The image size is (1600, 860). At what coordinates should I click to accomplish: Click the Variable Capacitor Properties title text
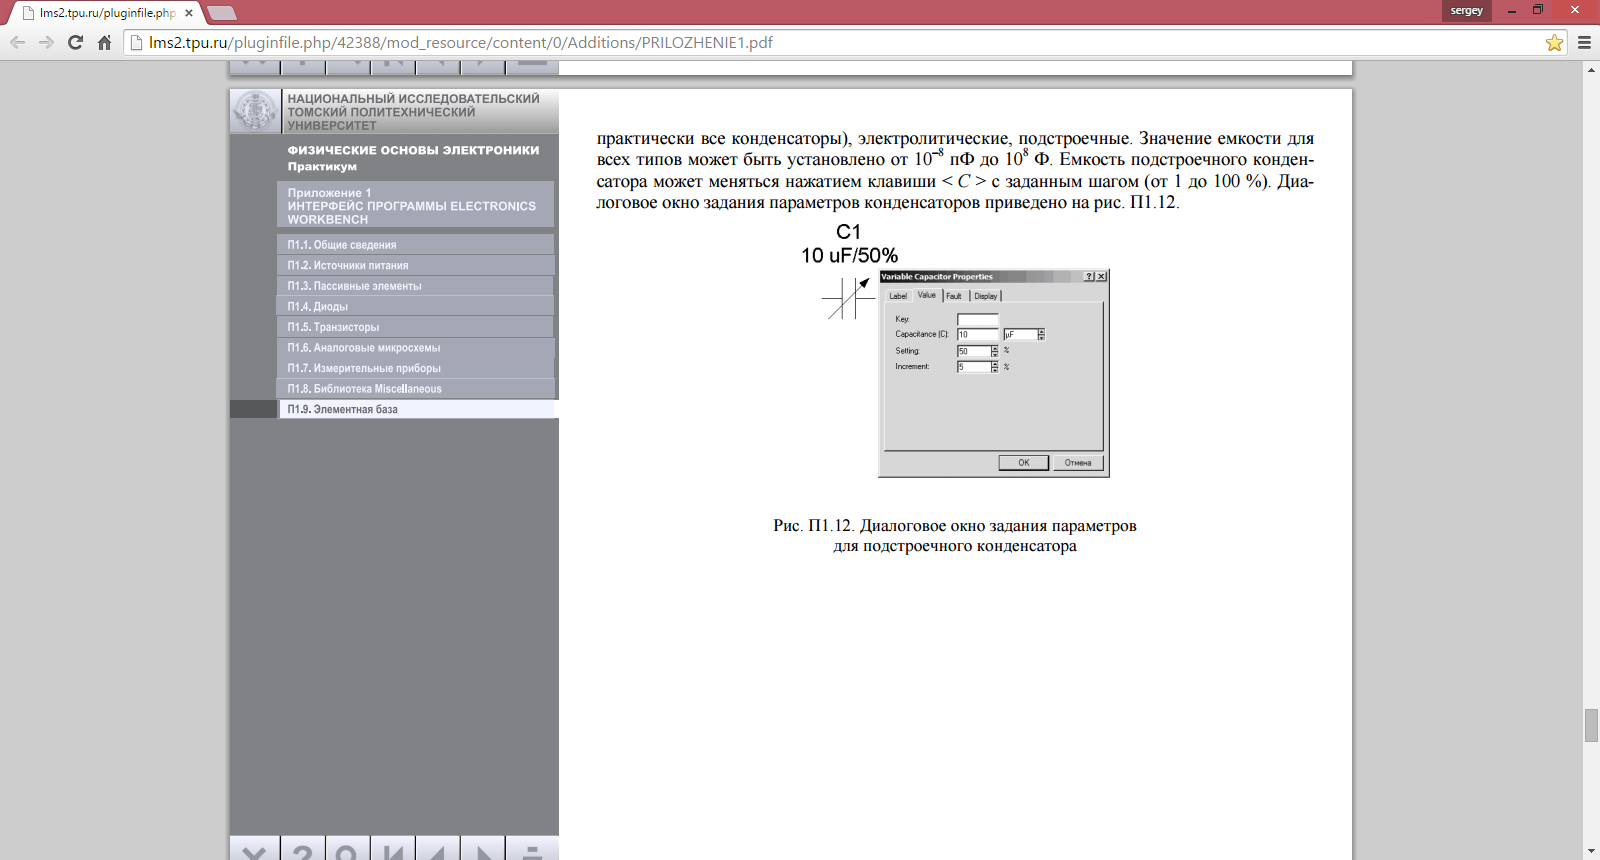[x=937, y=277]
